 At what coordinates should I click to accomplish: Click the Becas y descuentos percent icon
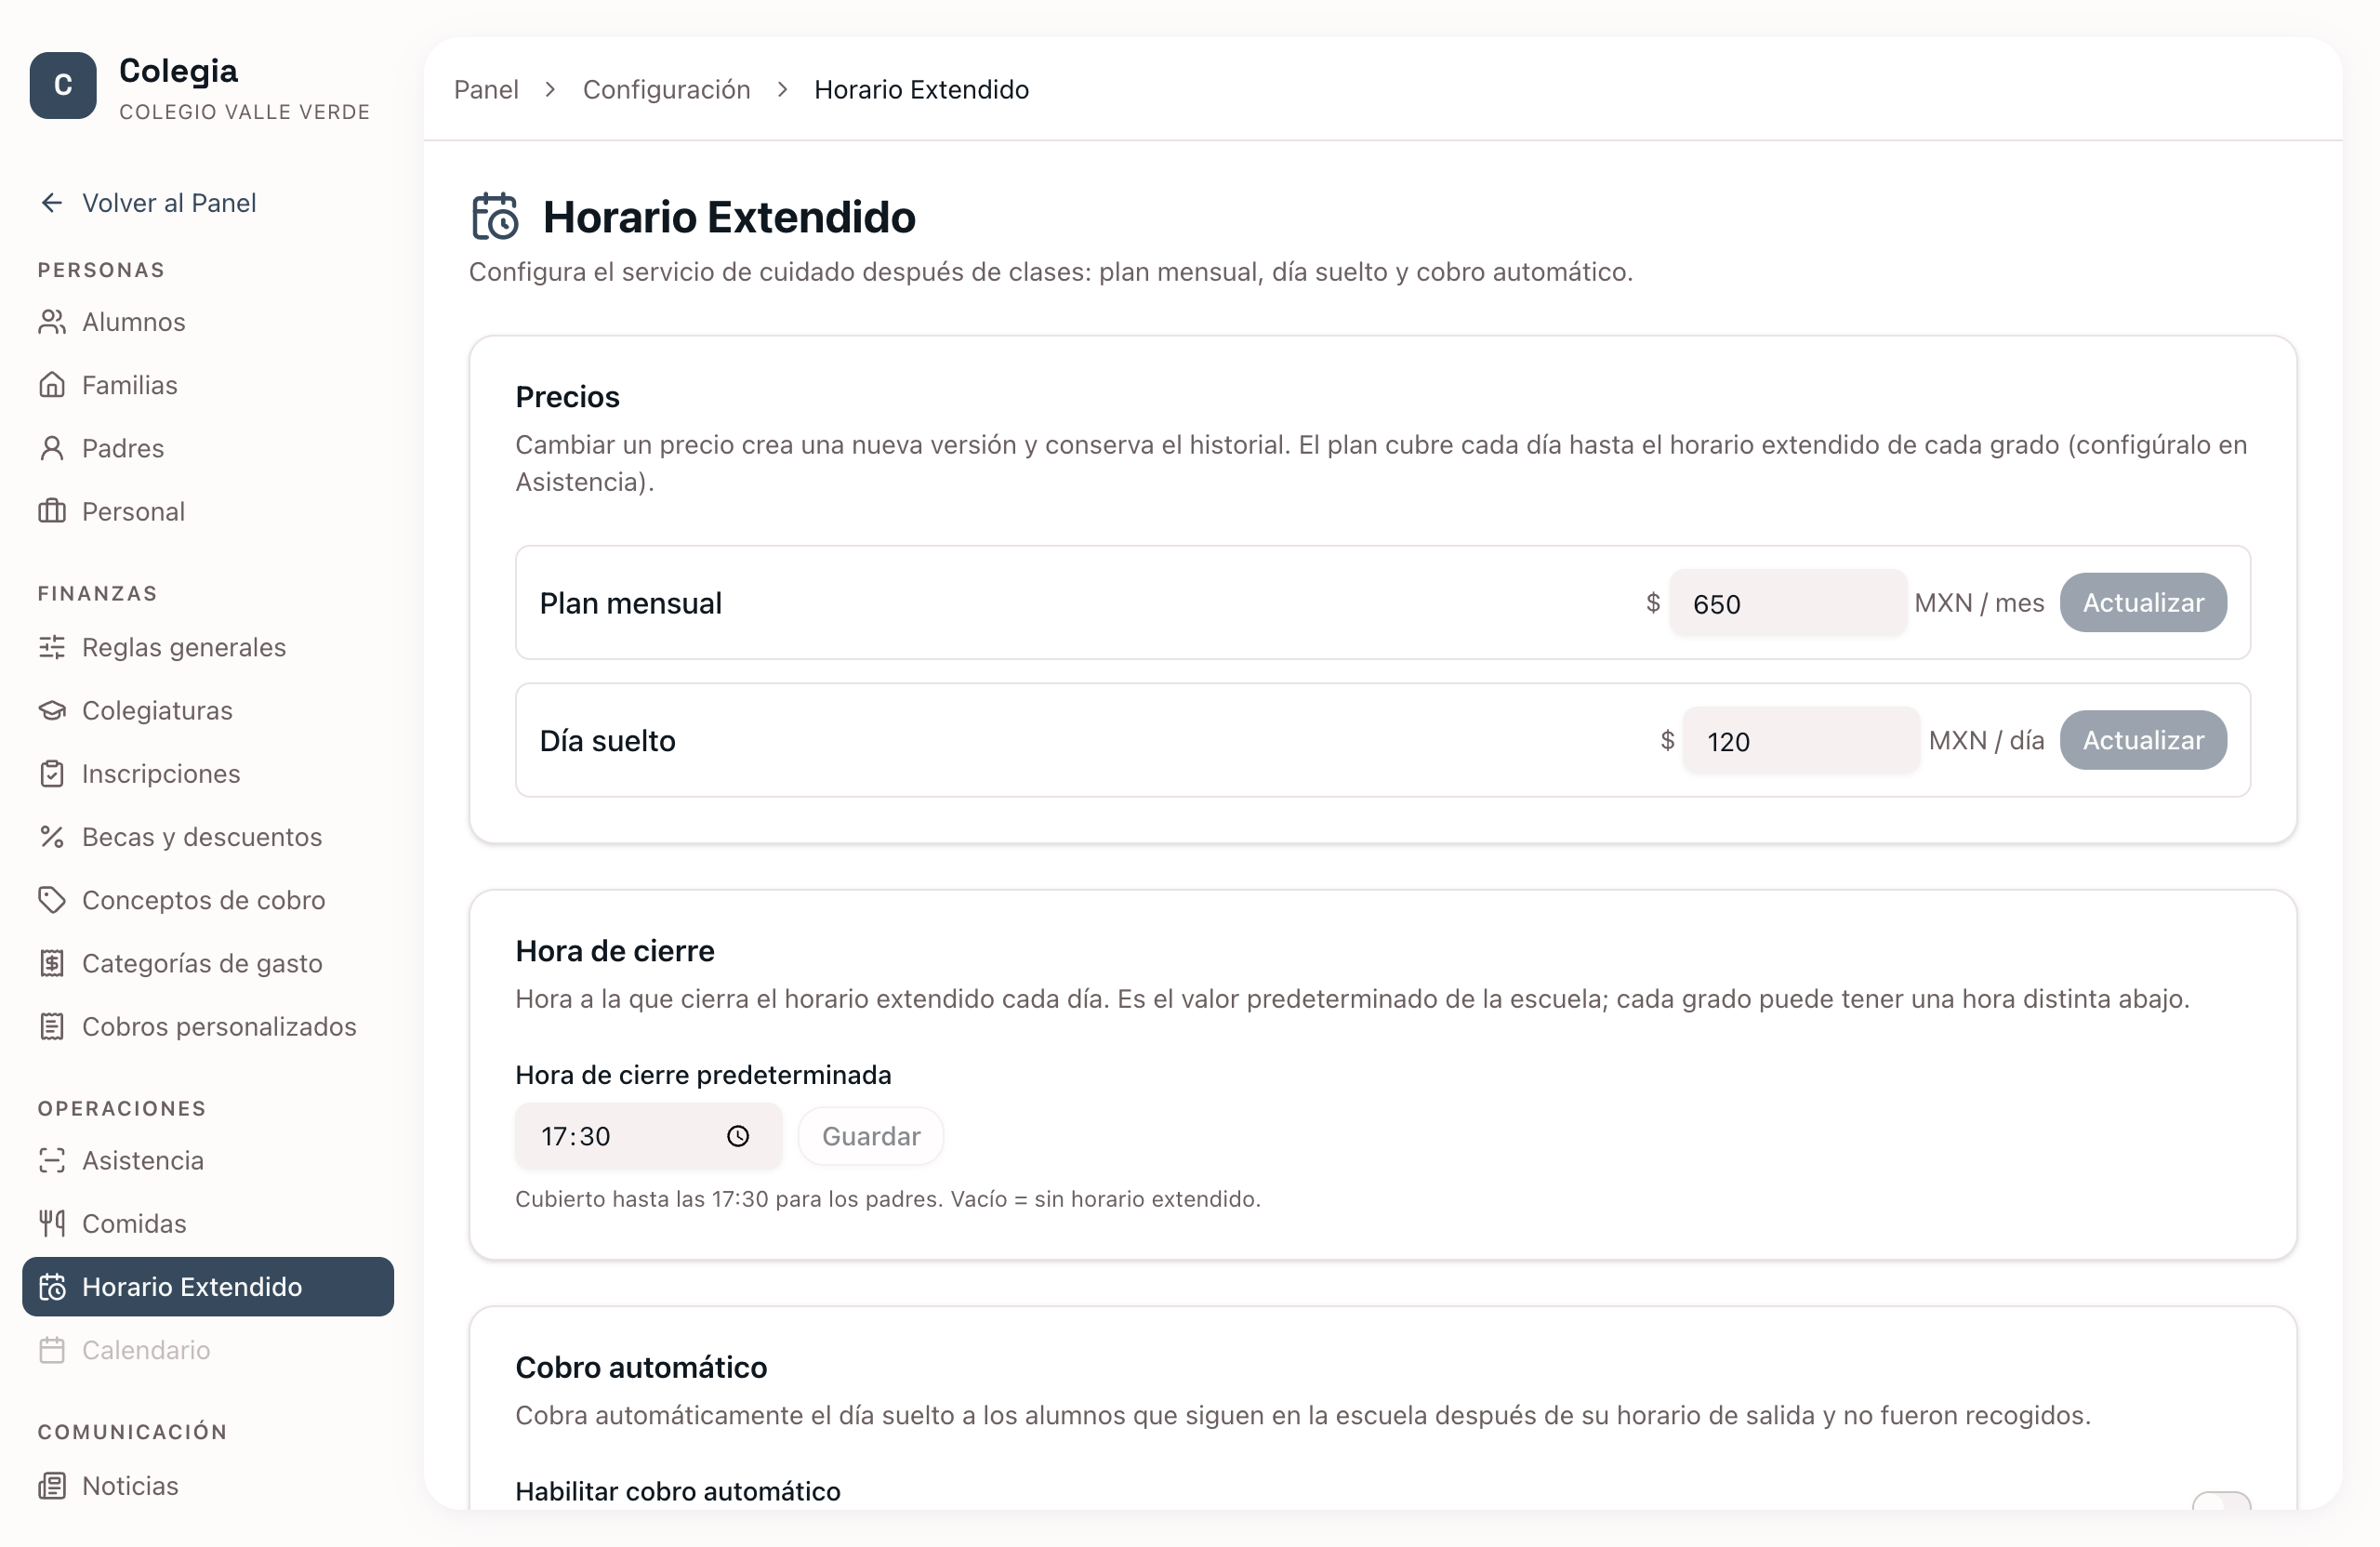(x=52, y=836)
